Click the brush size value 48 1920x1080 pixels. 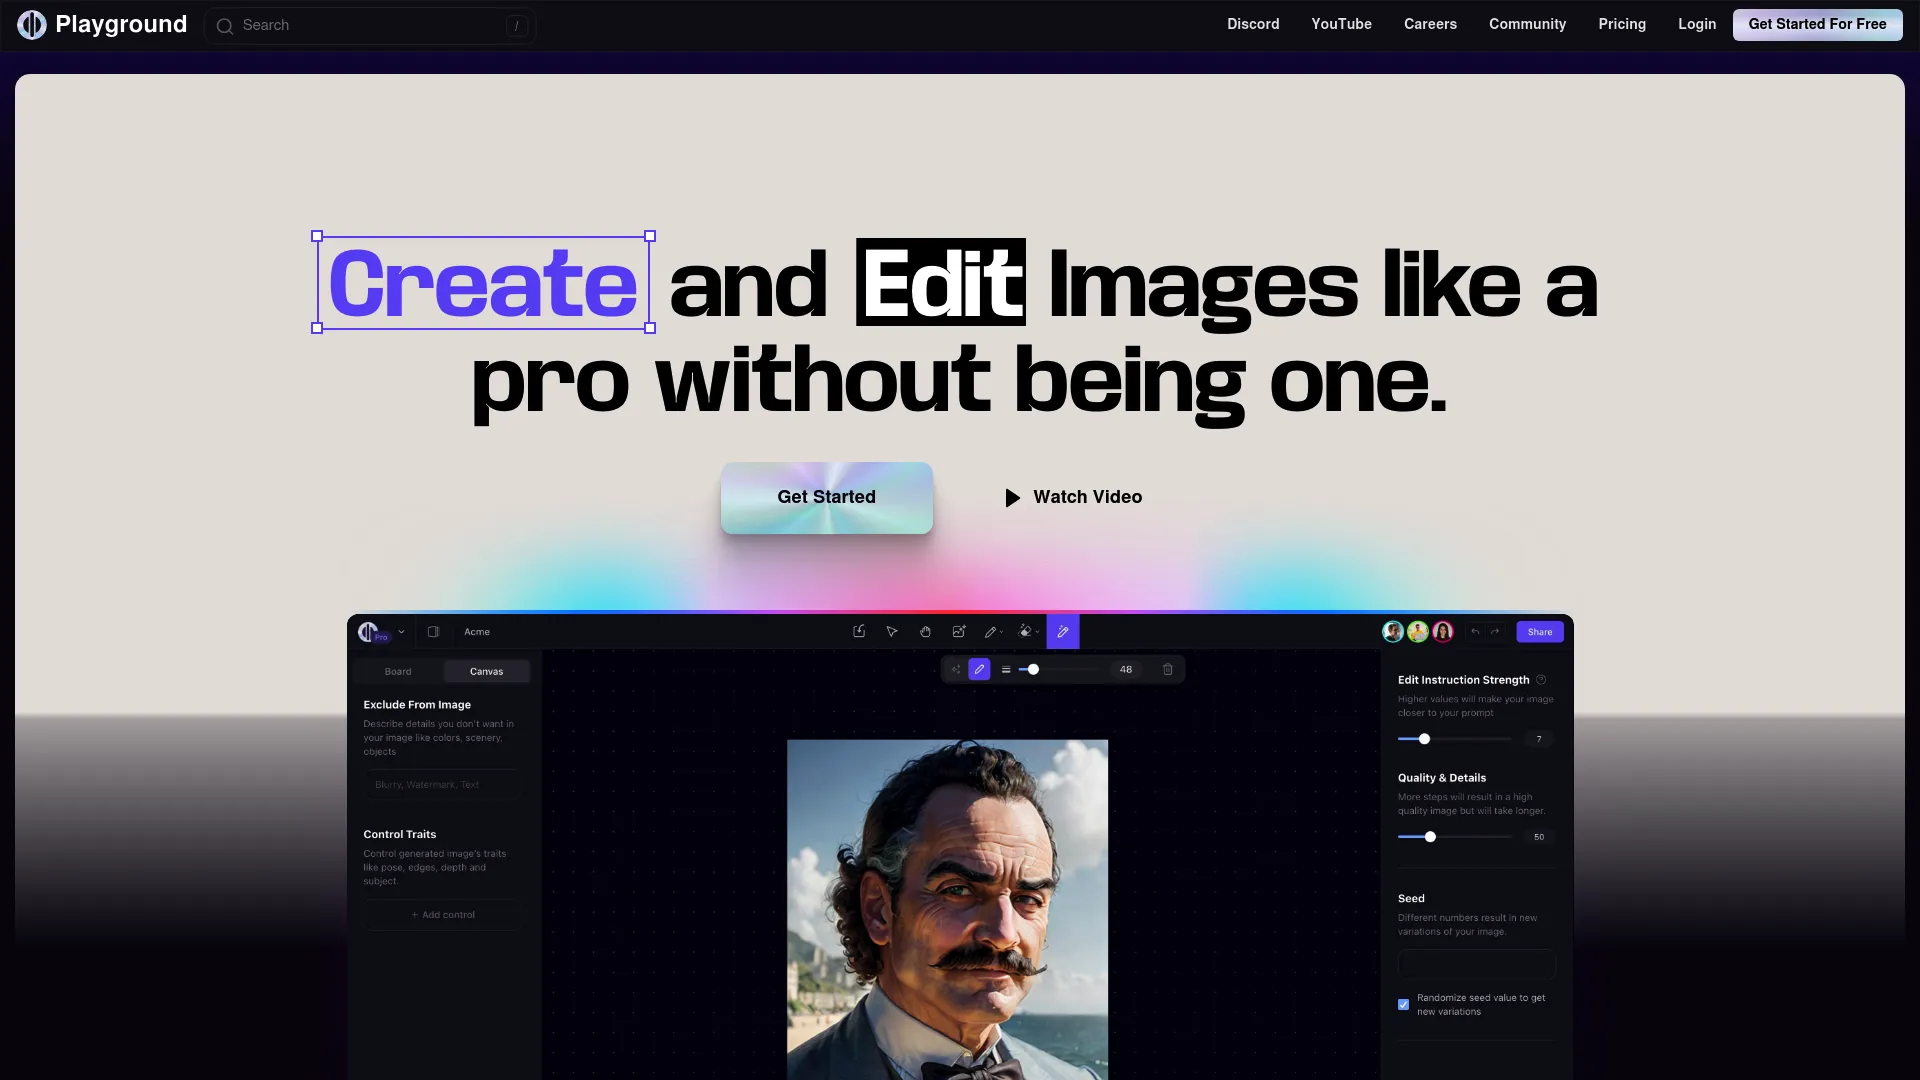[x=1126, y=670]
